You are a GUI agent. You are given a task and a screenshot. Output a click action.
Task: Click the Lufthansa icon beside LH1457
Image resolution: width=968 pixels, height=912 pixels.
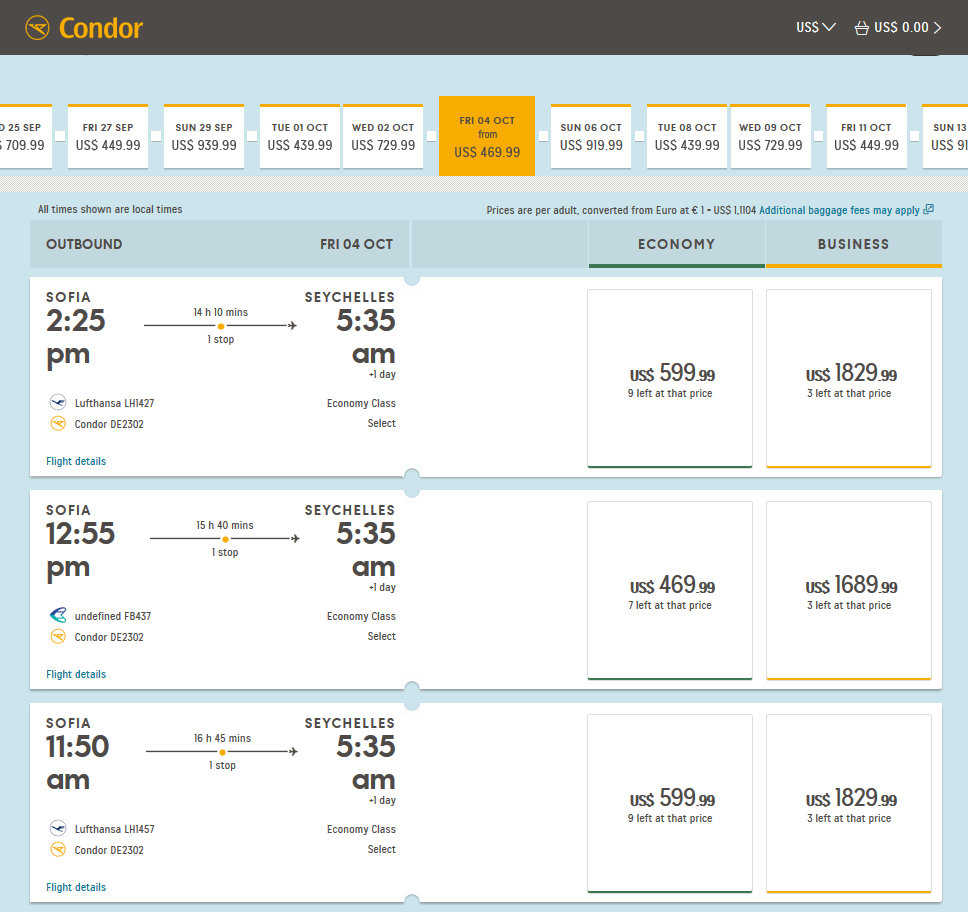58,829
